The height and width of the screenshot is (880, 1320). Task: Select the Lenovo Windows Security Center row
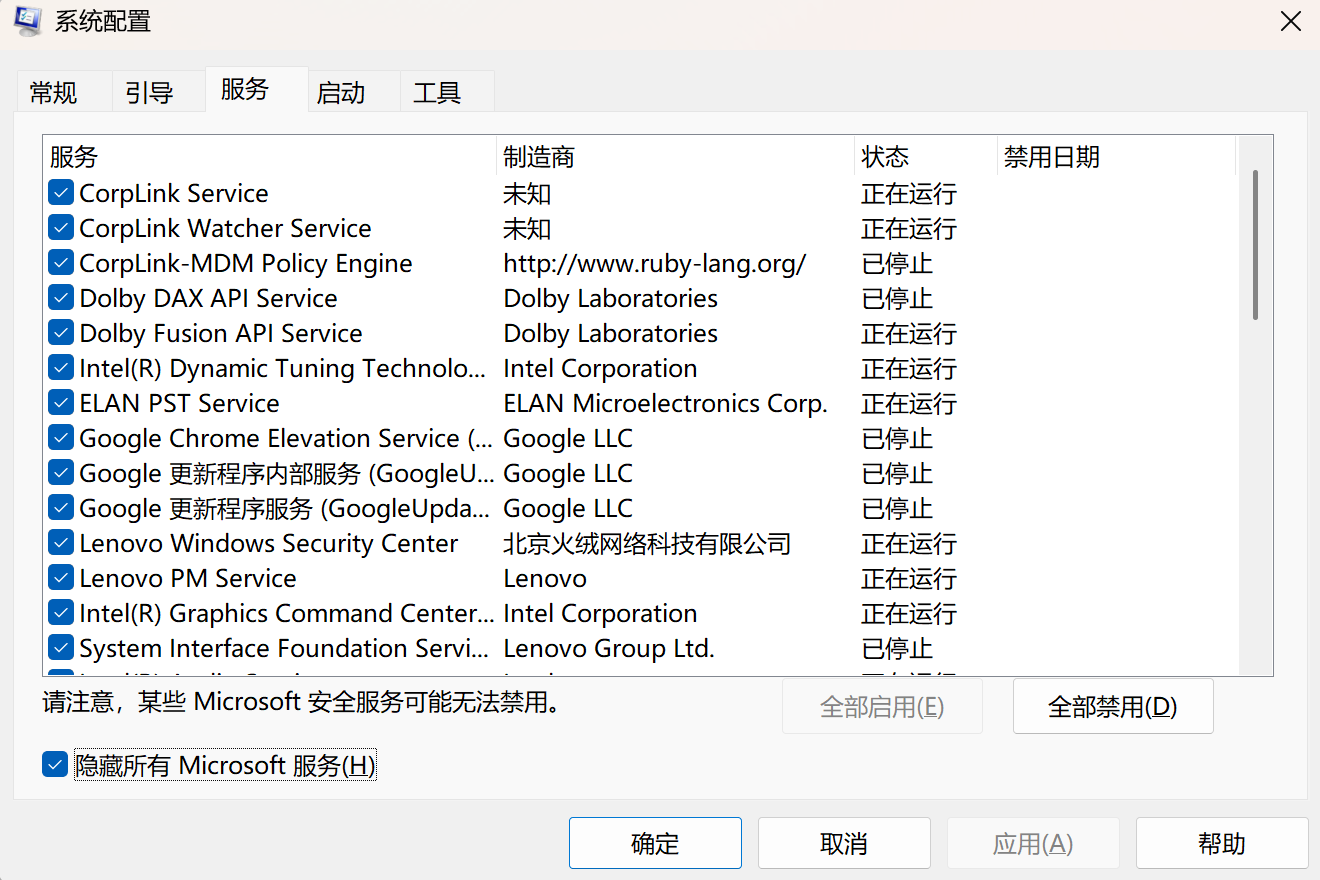[268, 543]
